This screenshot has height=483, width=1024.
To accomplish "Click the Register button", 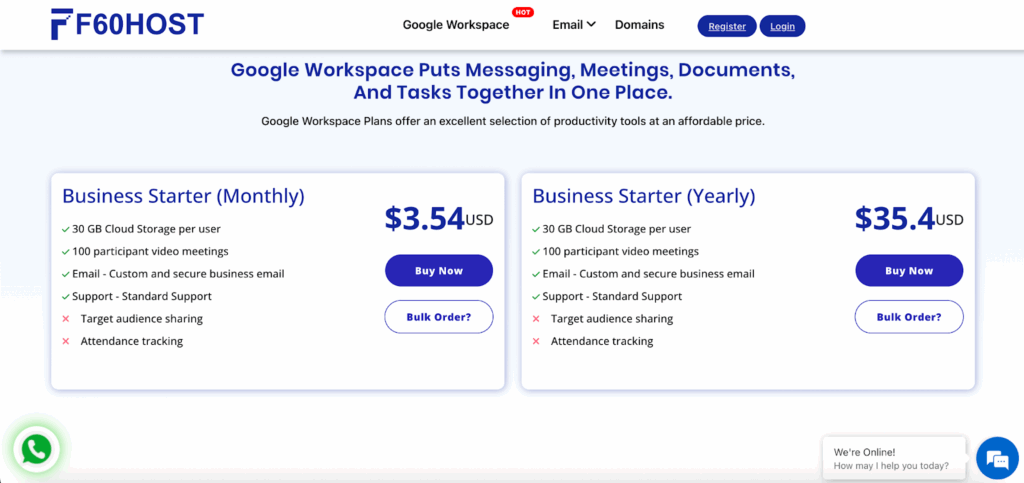I will click(727, 26).
